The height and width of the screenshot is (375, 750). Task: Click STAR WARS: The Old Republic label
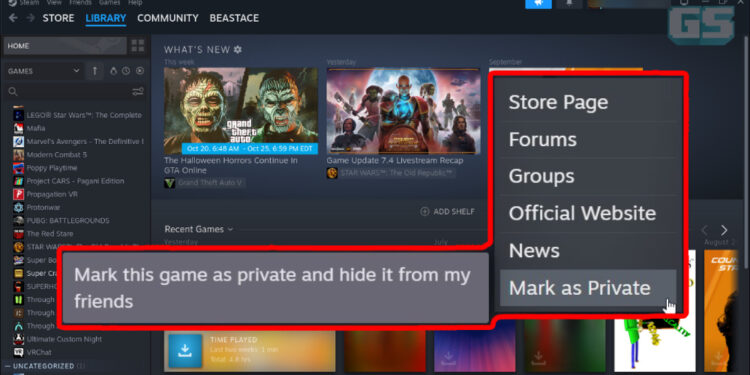pos(397,173)
